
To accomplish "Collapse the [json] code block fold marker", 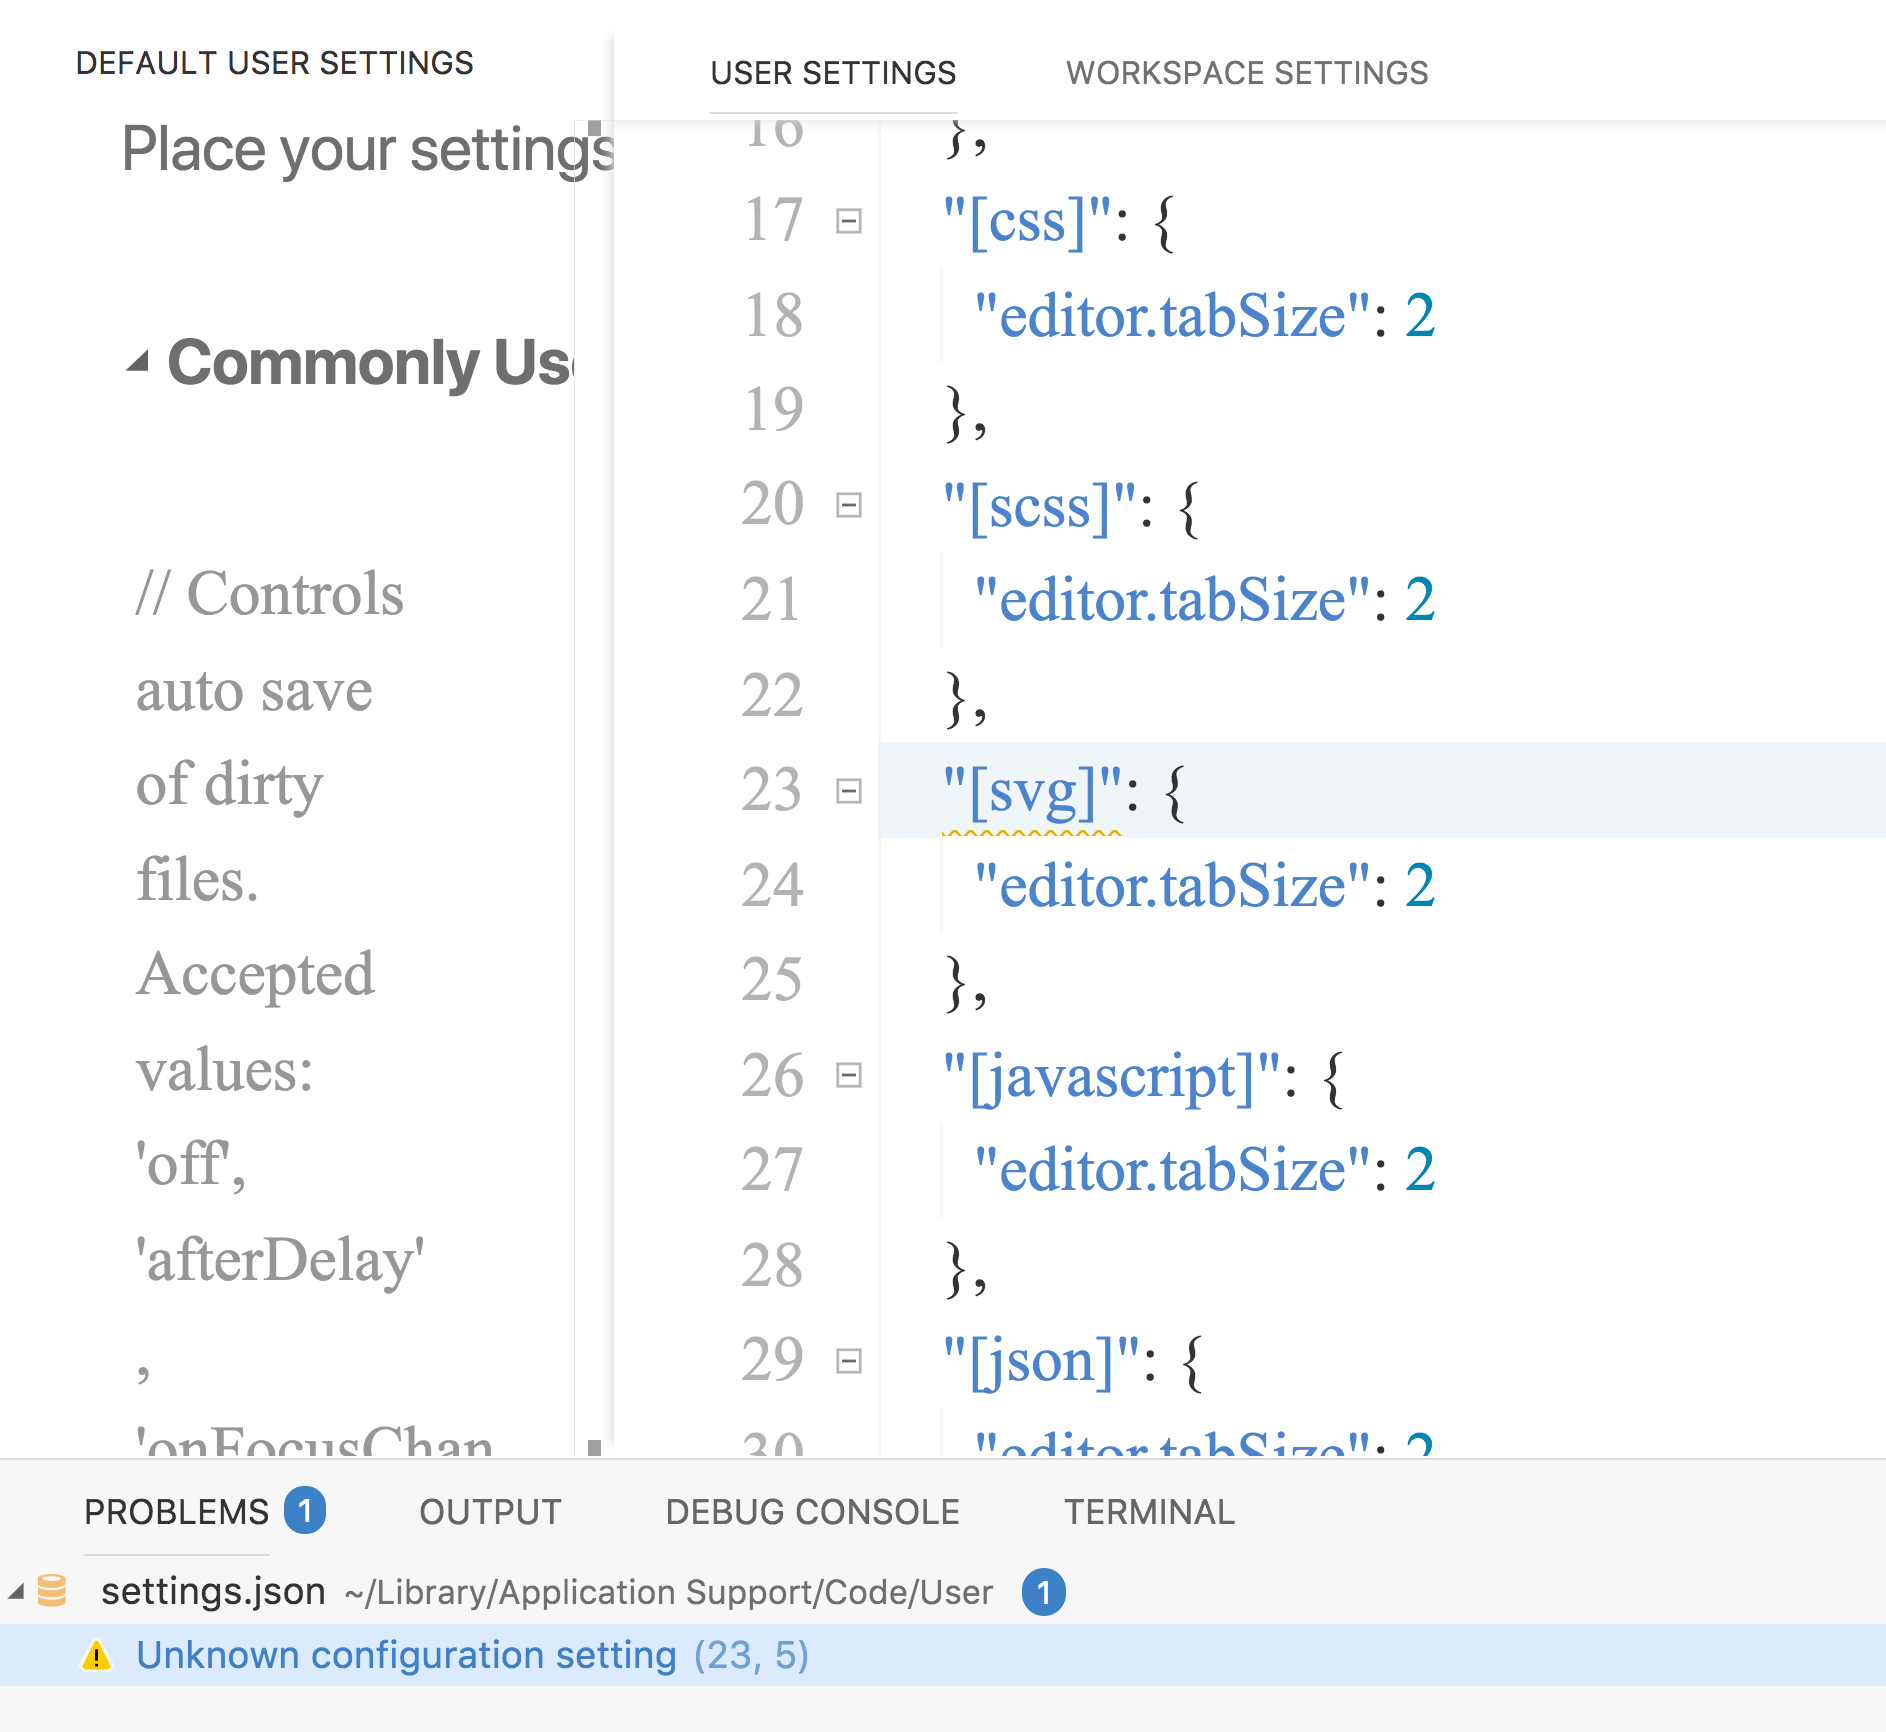I will 848,1361.
